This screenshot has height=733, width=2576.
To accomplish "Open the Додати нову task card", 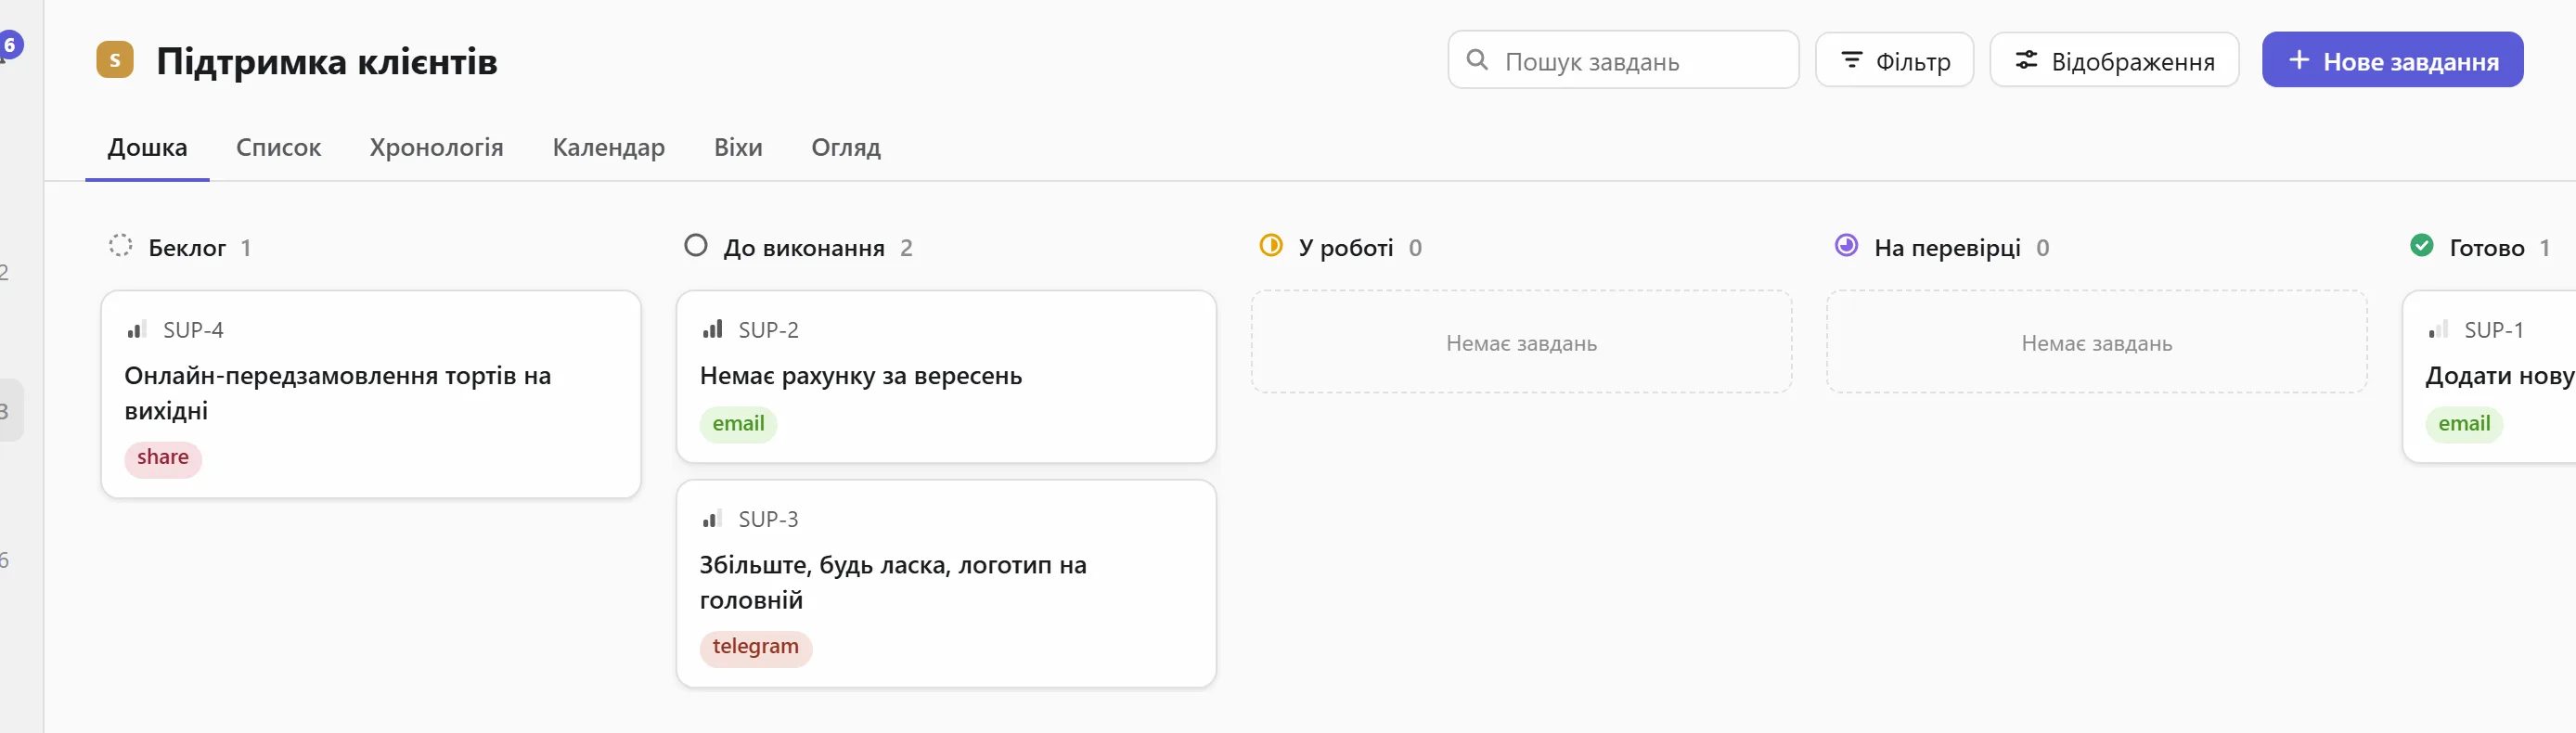I will [2489, 377].
